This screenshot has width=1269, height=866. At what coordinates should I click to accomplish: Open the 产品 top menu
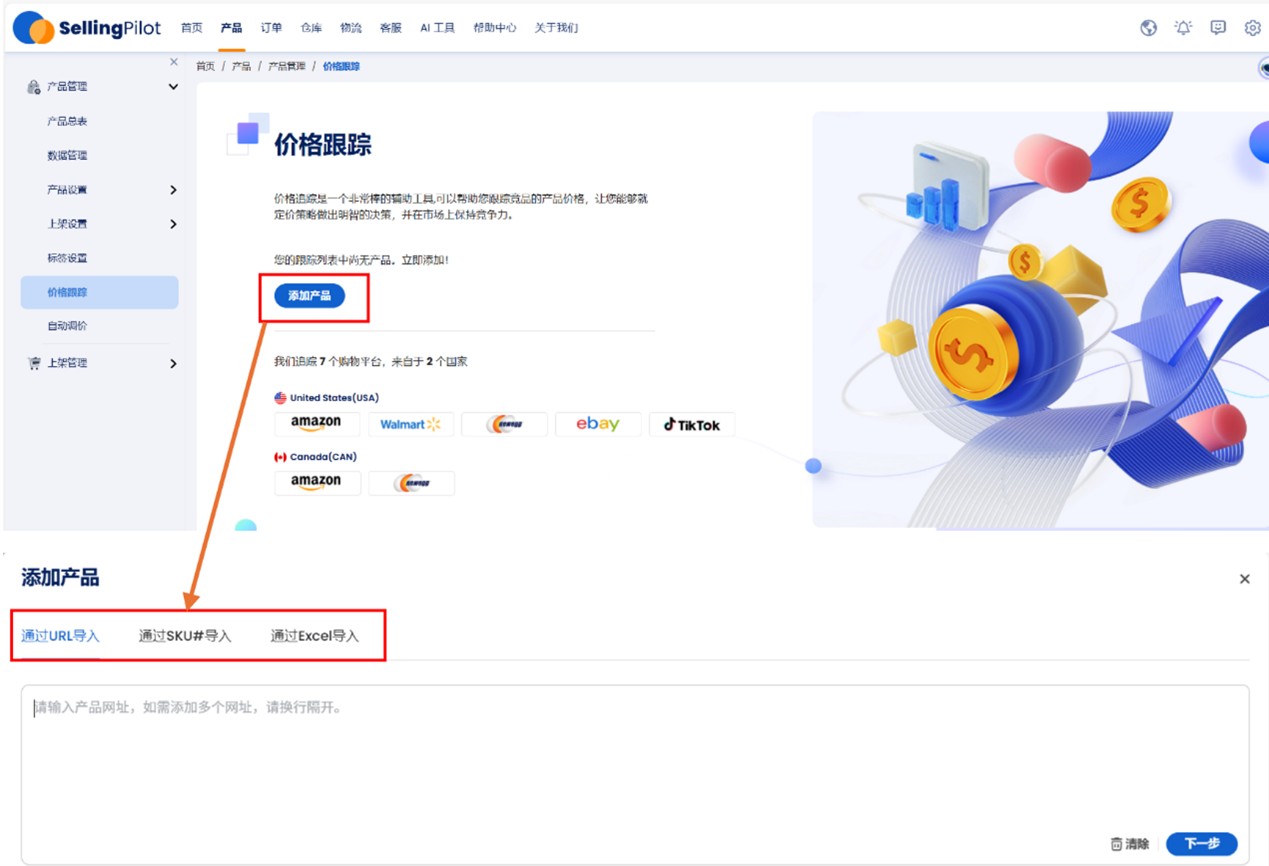pyautogui.click(x=231, y=28)
